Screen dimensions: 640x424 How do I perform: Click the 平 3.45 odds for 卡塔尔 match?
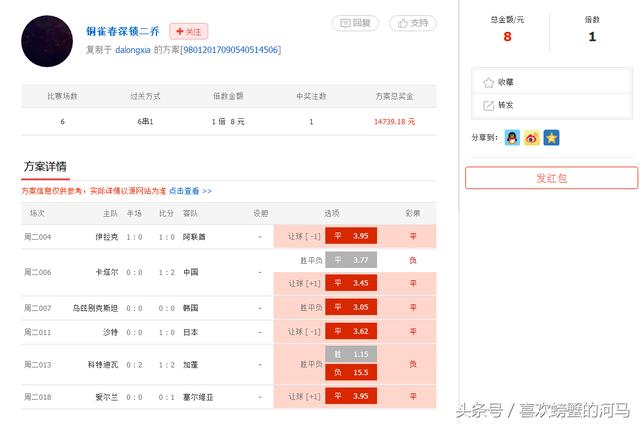coord(350,284)
